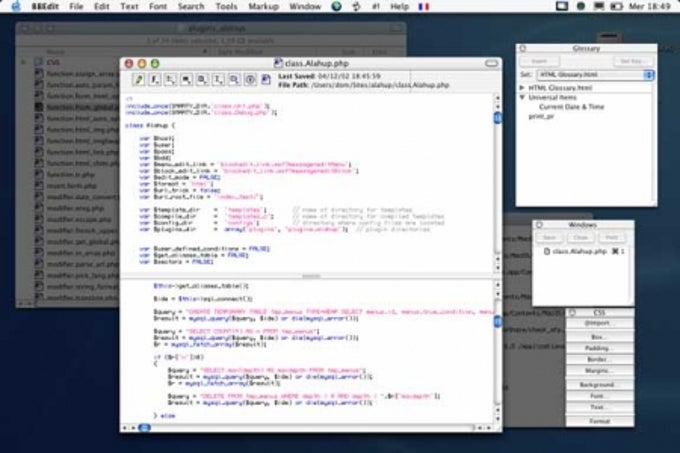Click Save in the Windows palette
The image size is (680, 453).
[549, 238]
